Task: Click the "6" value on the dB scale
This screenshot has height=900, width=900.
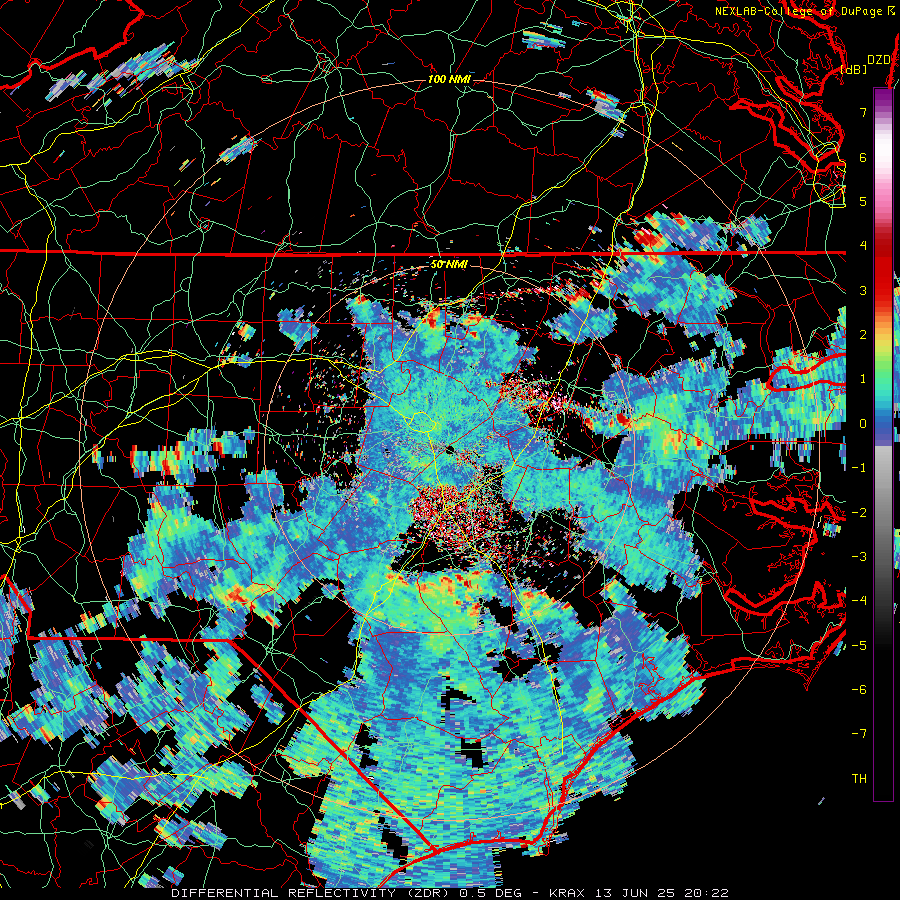Action: (863, 157)
